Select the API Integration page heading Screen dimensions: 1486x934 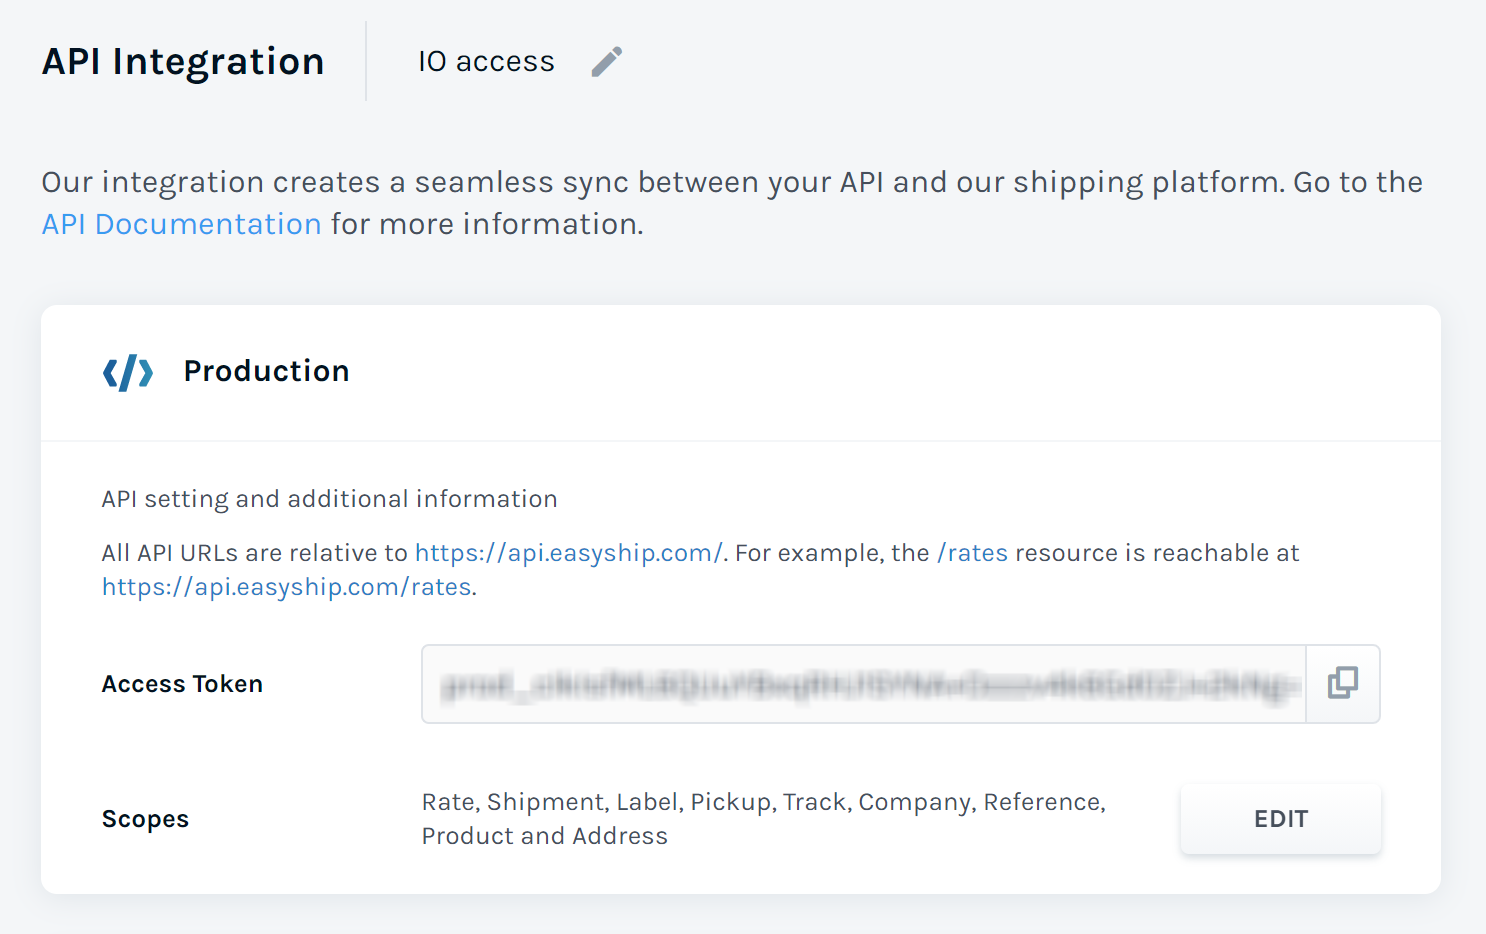coord(183,62)
